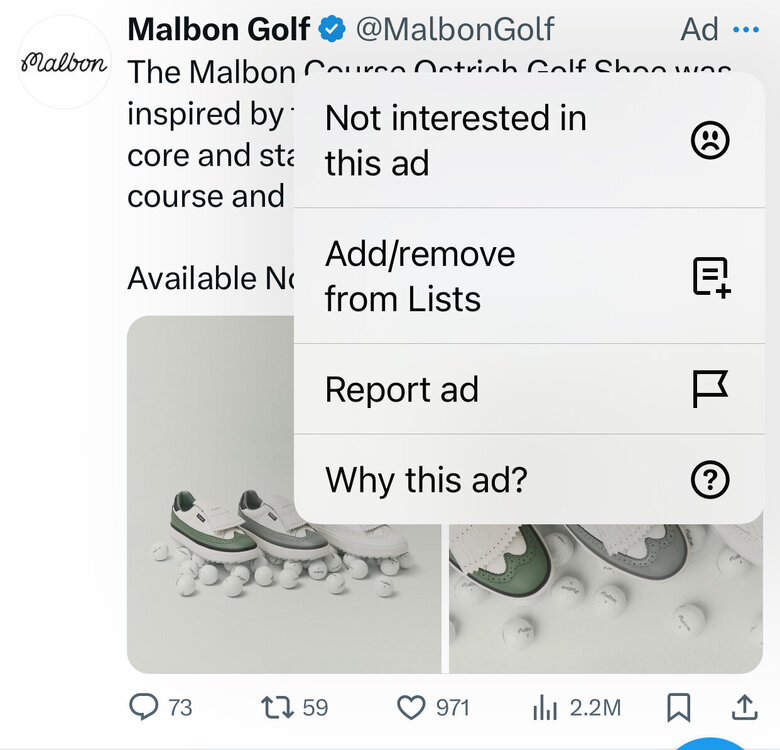Open the Malbon Golf profile name
The image size is (780, 750).
tap(218, 30)
